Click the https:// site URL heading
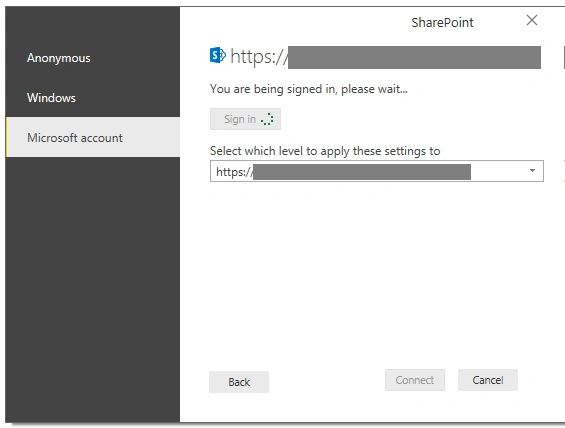The height and width of the screenshot is (428, 565). (x=386, y=57)
